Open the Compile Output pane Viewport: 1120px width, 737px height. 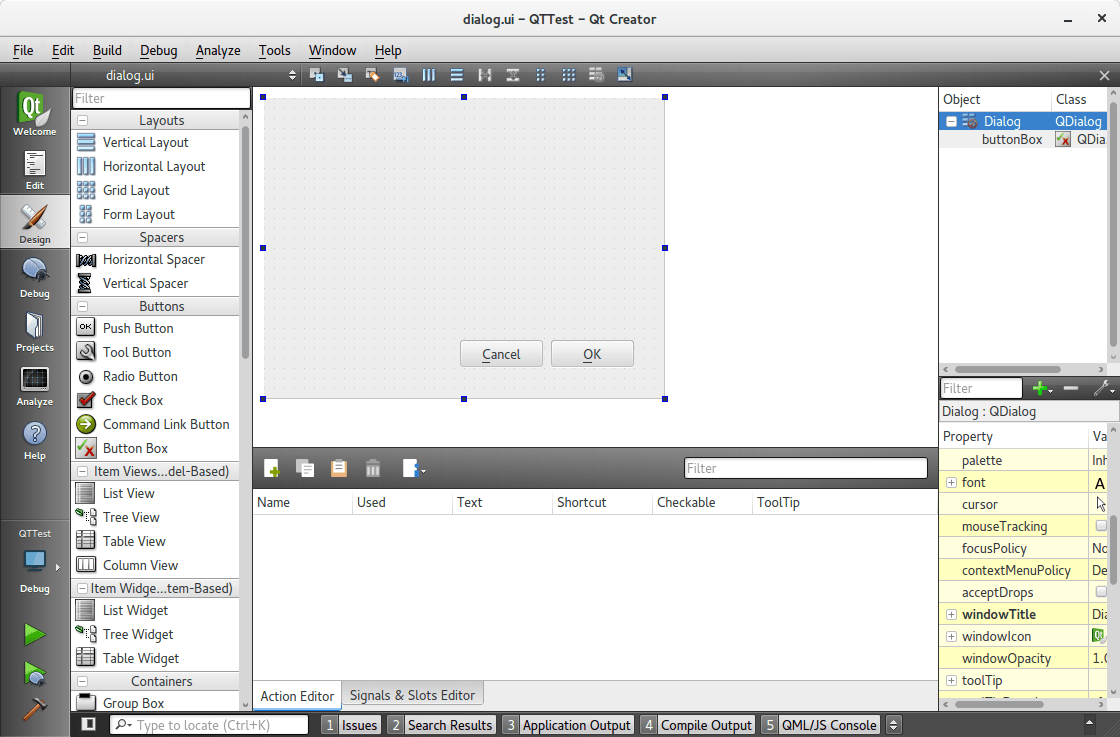(x=697, y=725)
